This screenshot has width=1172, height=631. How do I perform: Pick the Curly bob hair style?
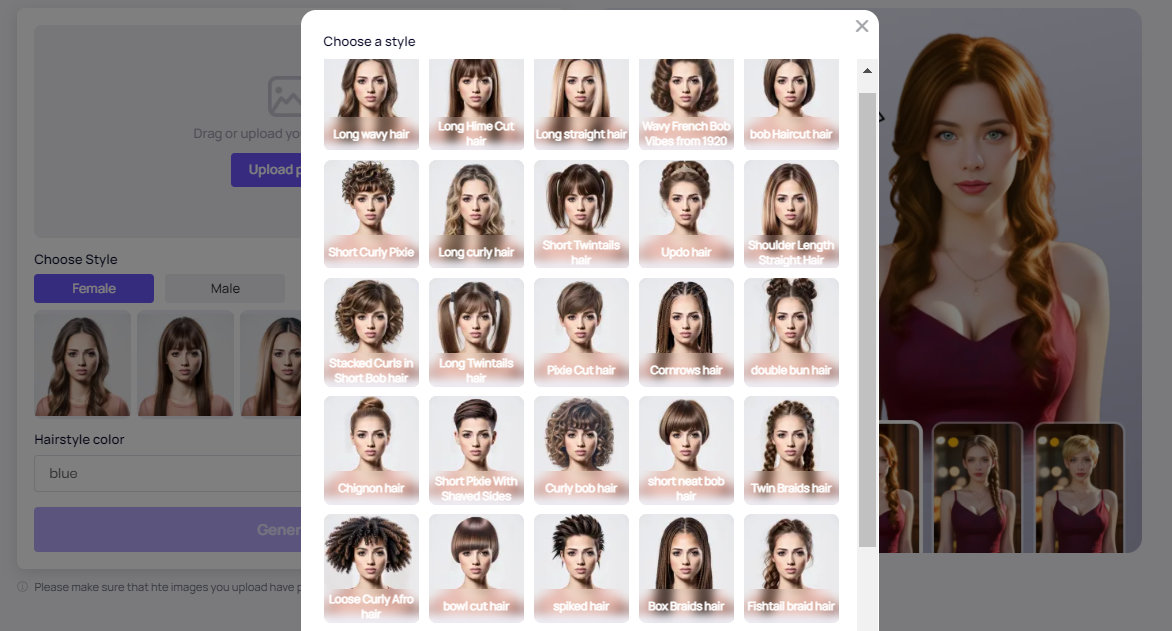click(x=581, y=449)
